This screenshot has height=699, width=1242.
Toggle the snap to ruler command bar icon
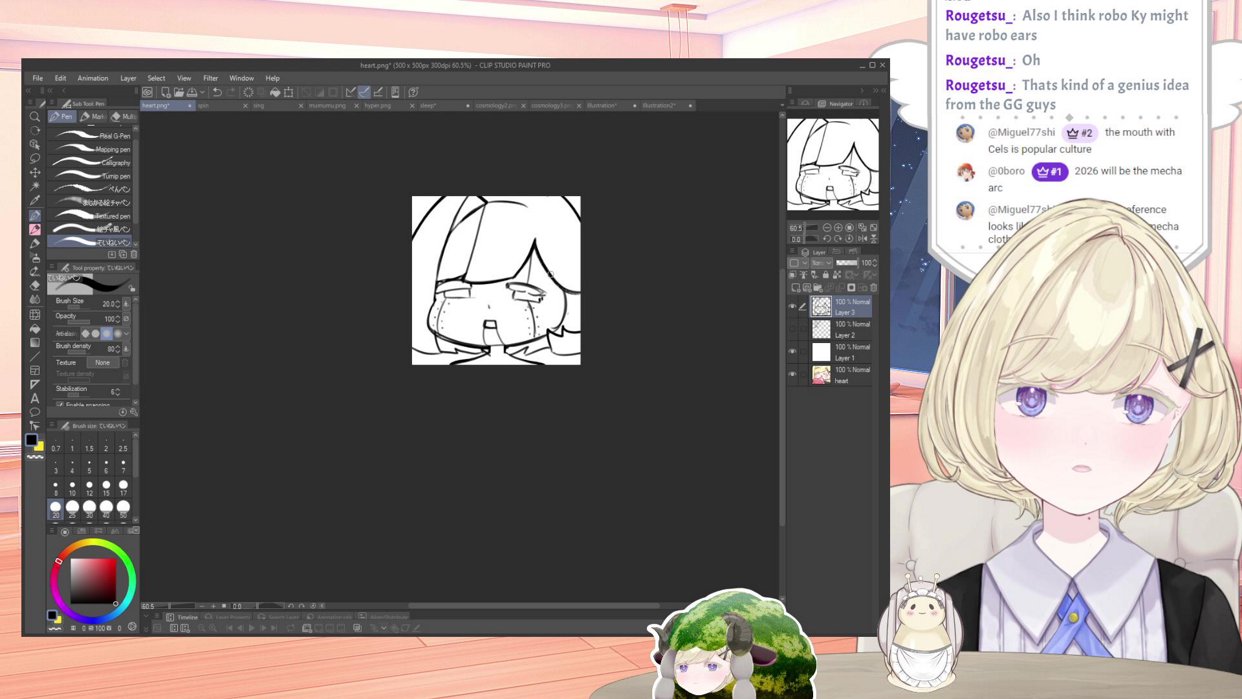tap(349, 92)
